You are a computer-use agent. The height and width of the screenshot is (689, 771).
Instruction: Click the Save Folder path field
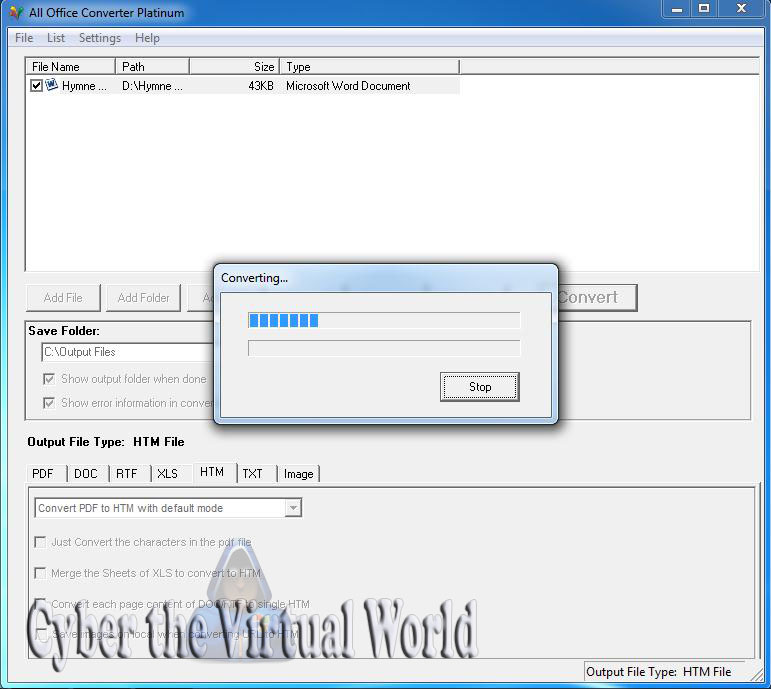click(x=128, y=352)
